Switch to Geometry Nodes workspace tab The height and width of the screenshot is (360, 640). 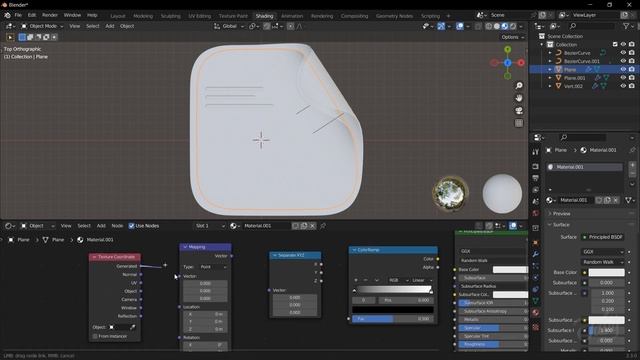tap(394, 16)
